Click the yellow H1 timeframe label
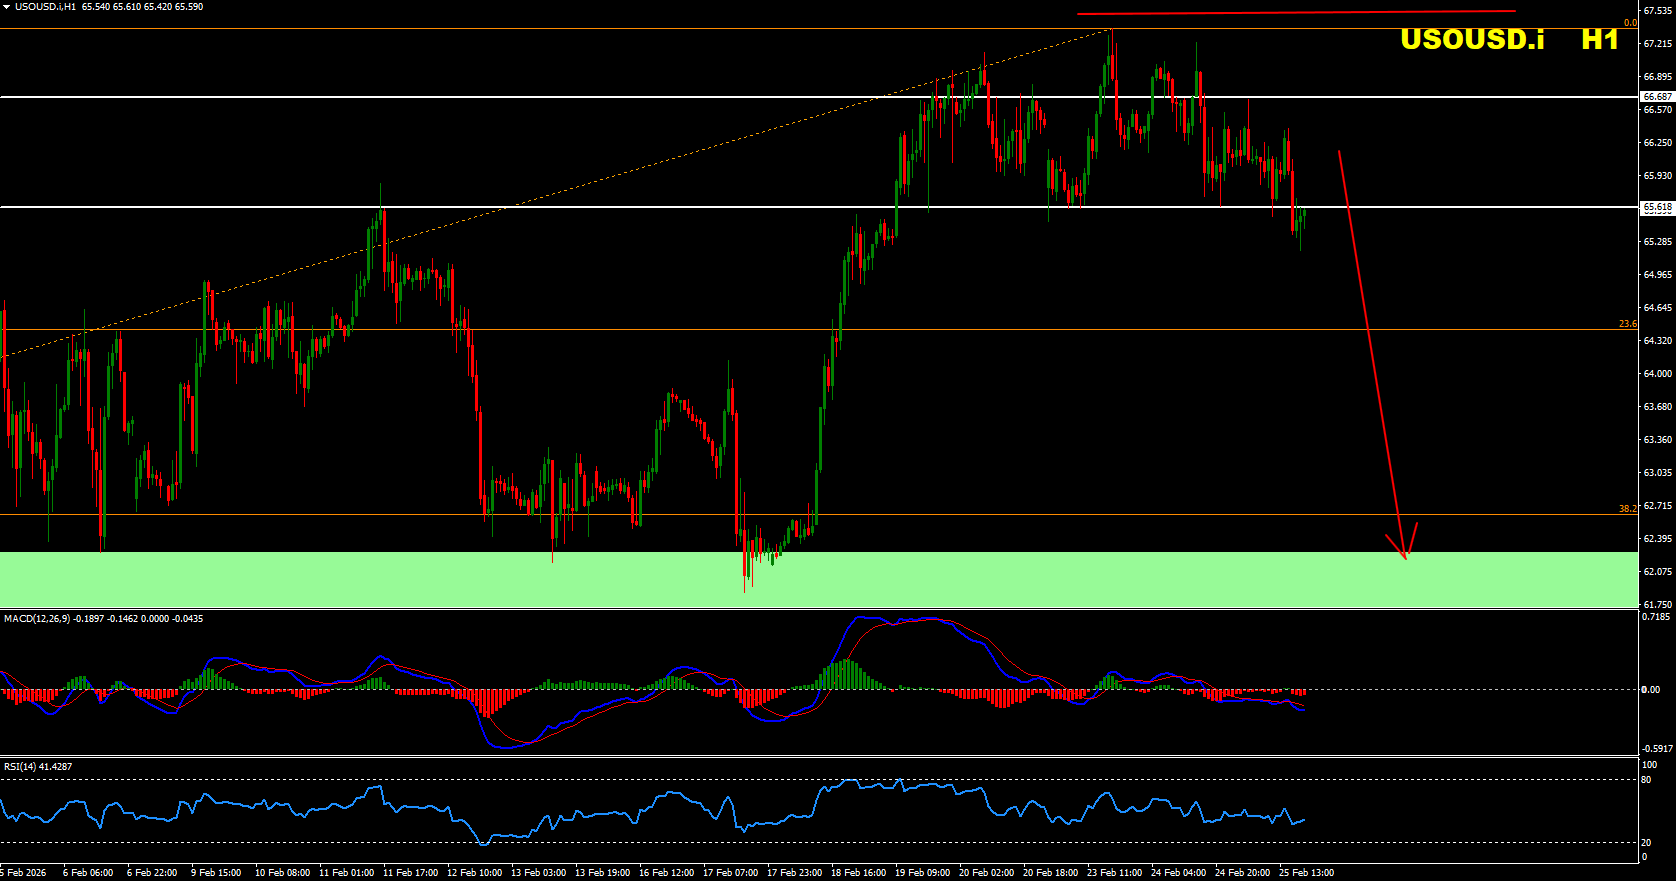1676x881 pixels. click(1599, 40)
